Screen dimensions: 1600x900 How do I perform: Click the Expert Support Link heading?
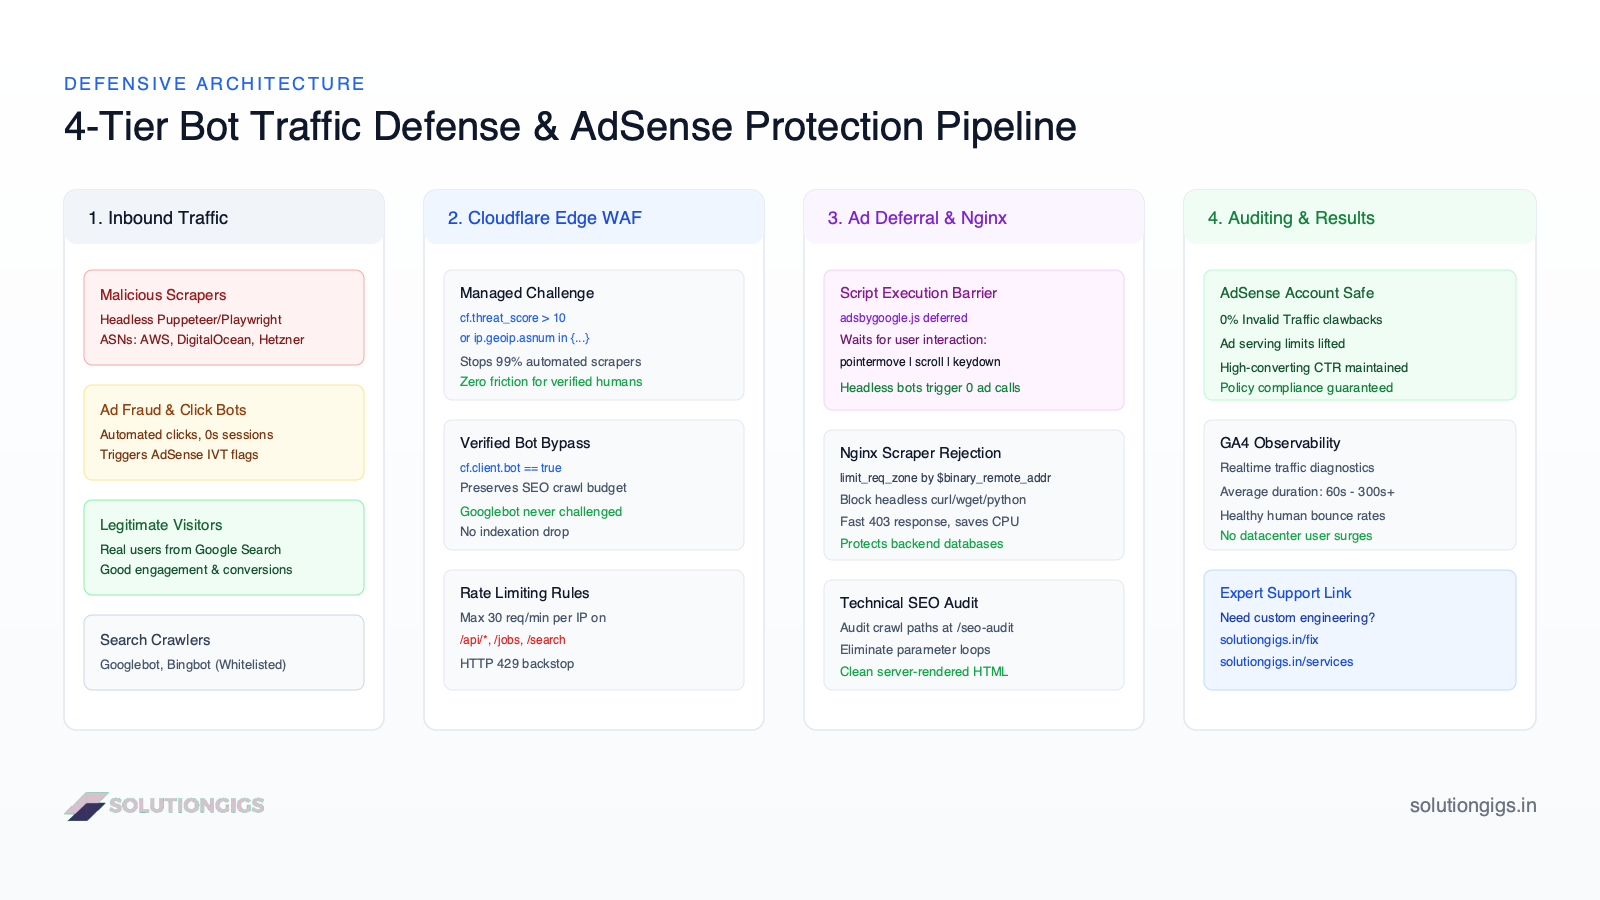pyautogui.click(x=1285, y=593)
